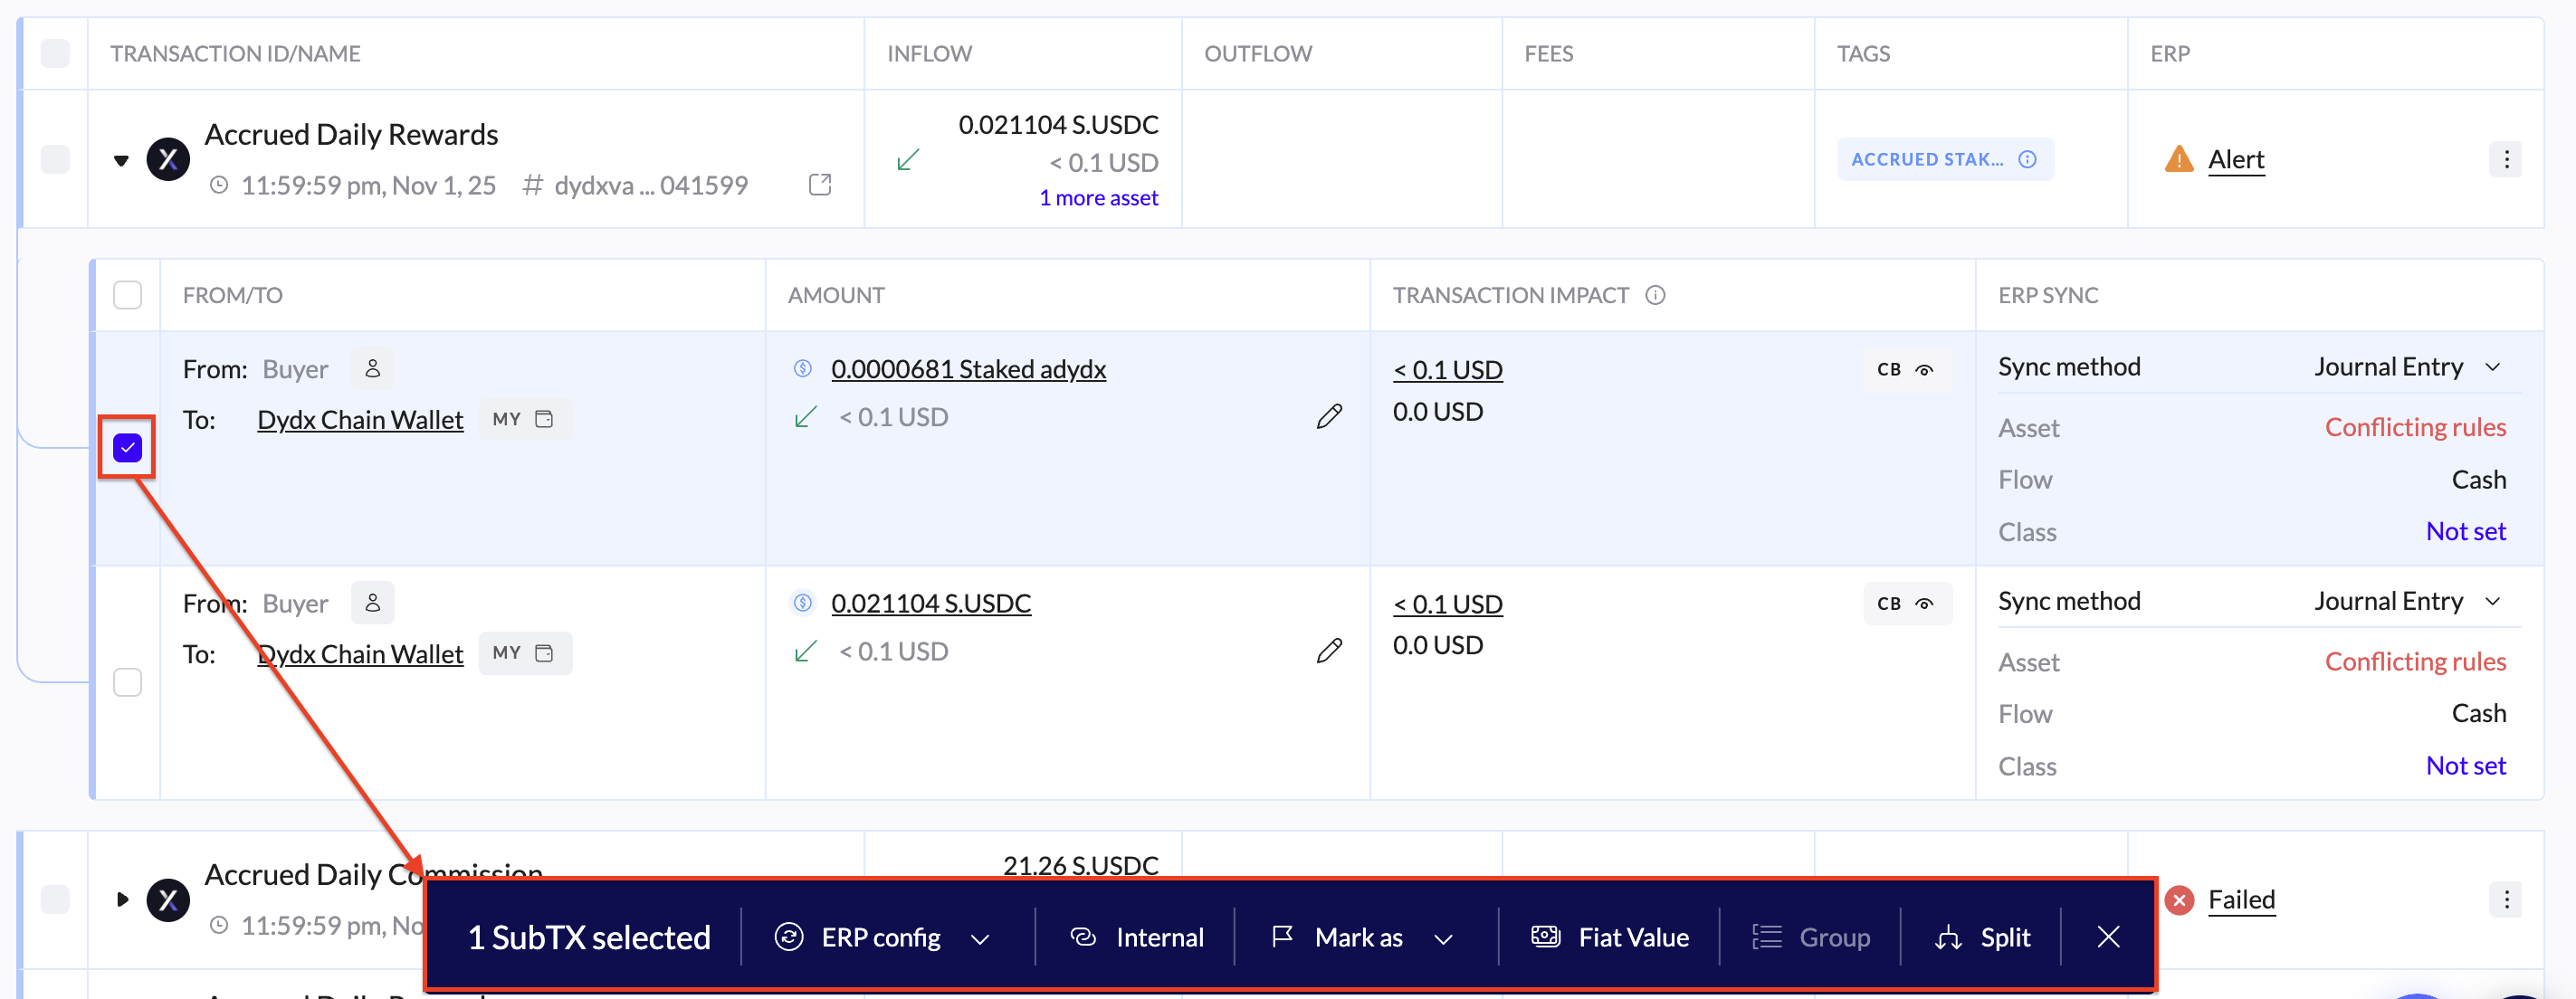This screenshot has height=999, width=2576.
Task: Open ERP config menu in selection bar
Action: coord(882,937)
